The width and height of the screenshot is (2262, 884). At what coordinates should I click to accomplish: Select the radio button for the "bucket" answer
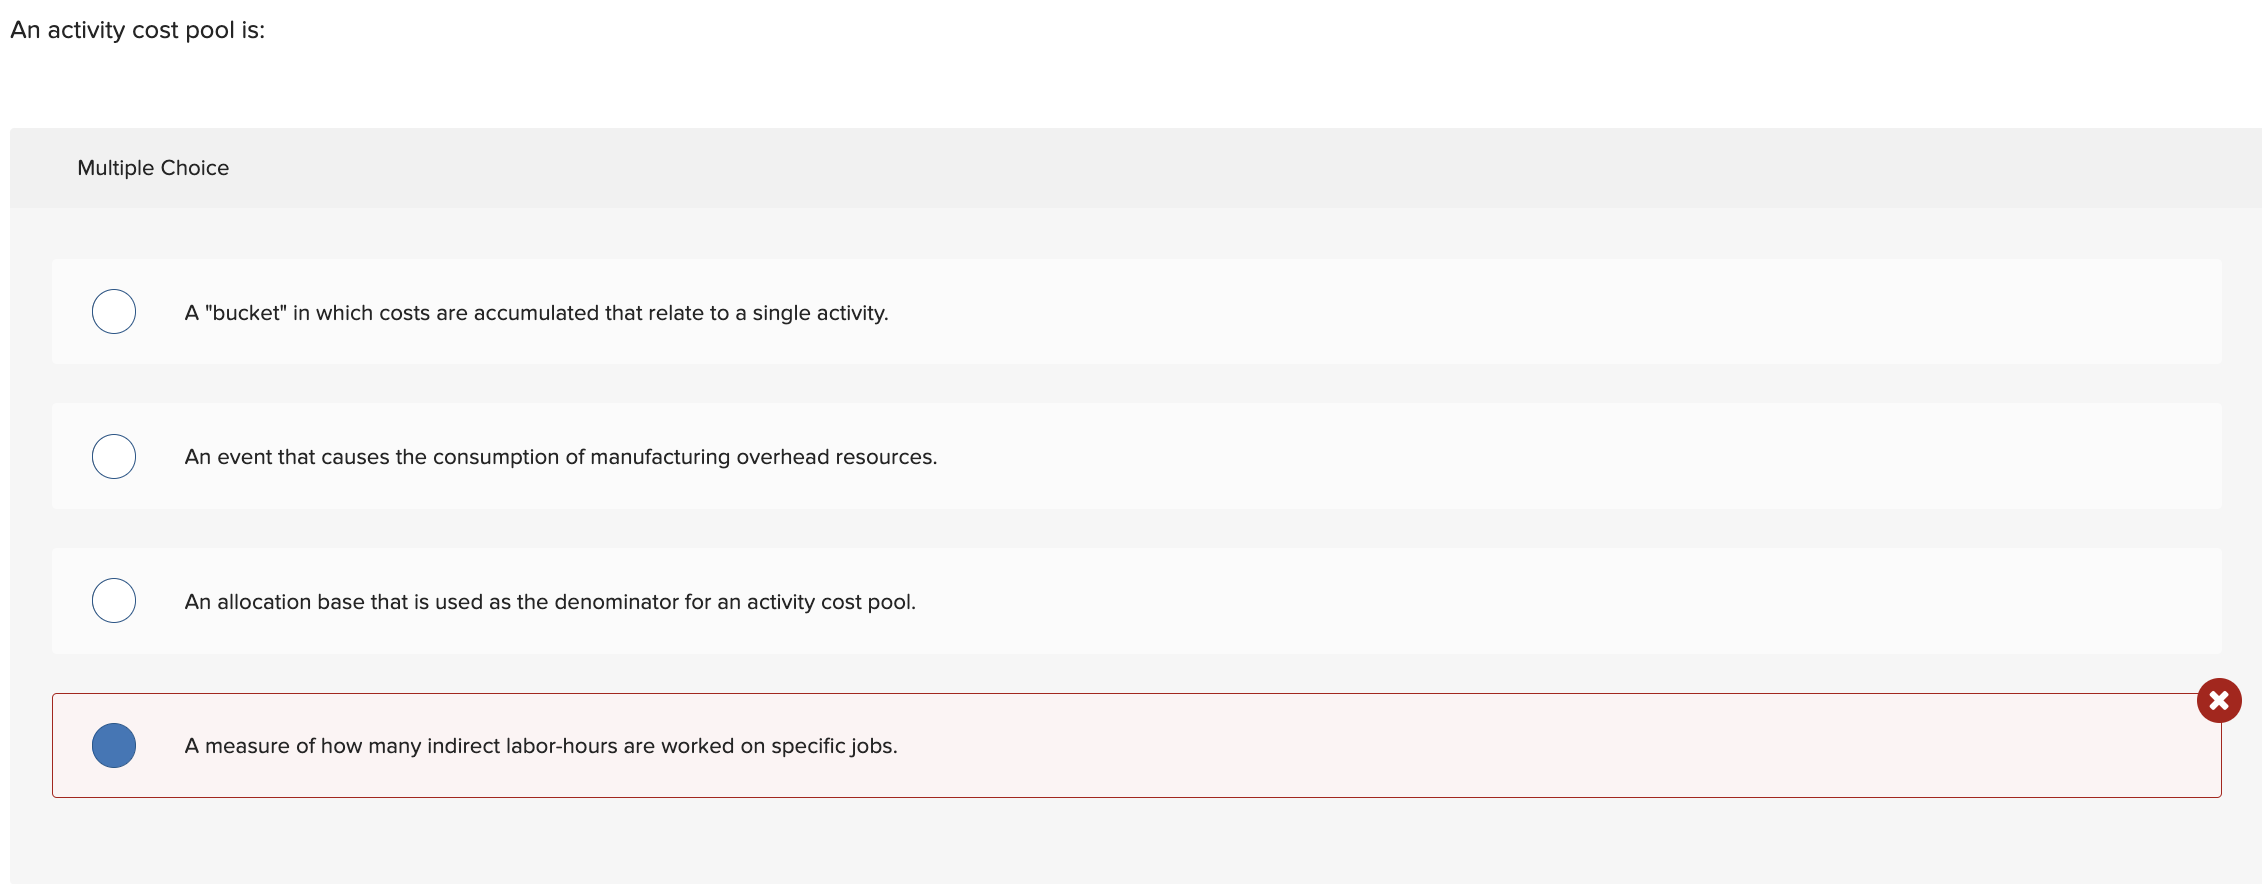[113, 311]
